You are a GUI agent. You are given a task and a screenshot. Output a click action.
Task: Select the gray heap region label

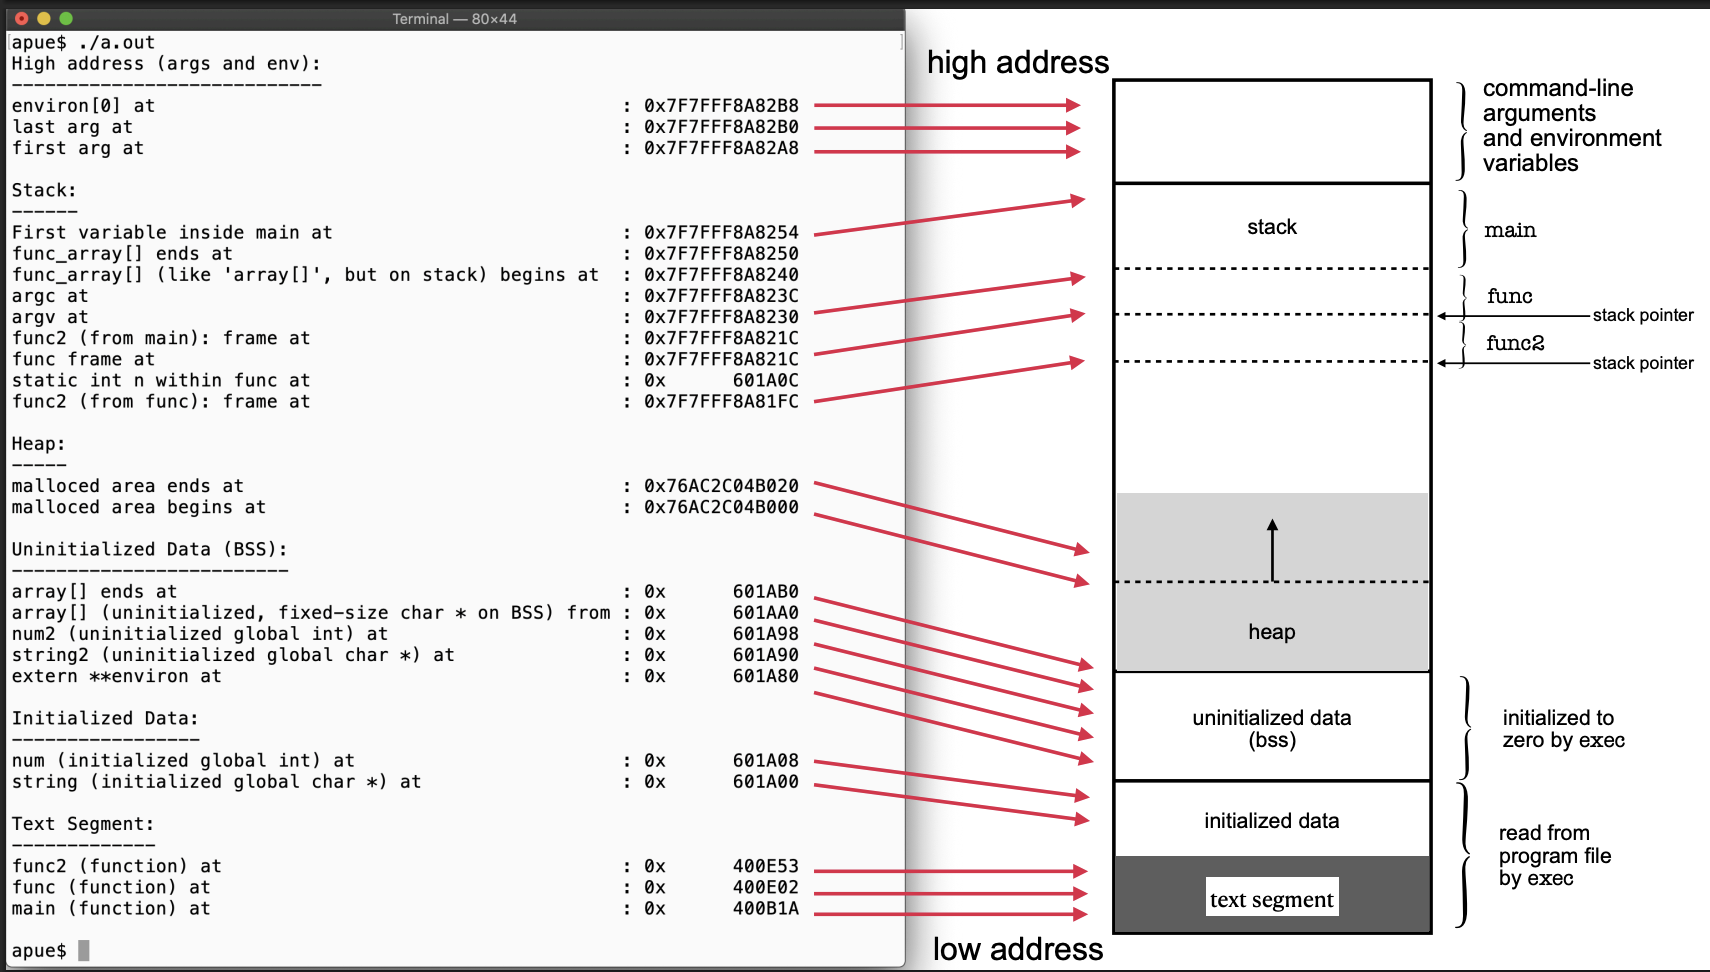[1271, 632]
